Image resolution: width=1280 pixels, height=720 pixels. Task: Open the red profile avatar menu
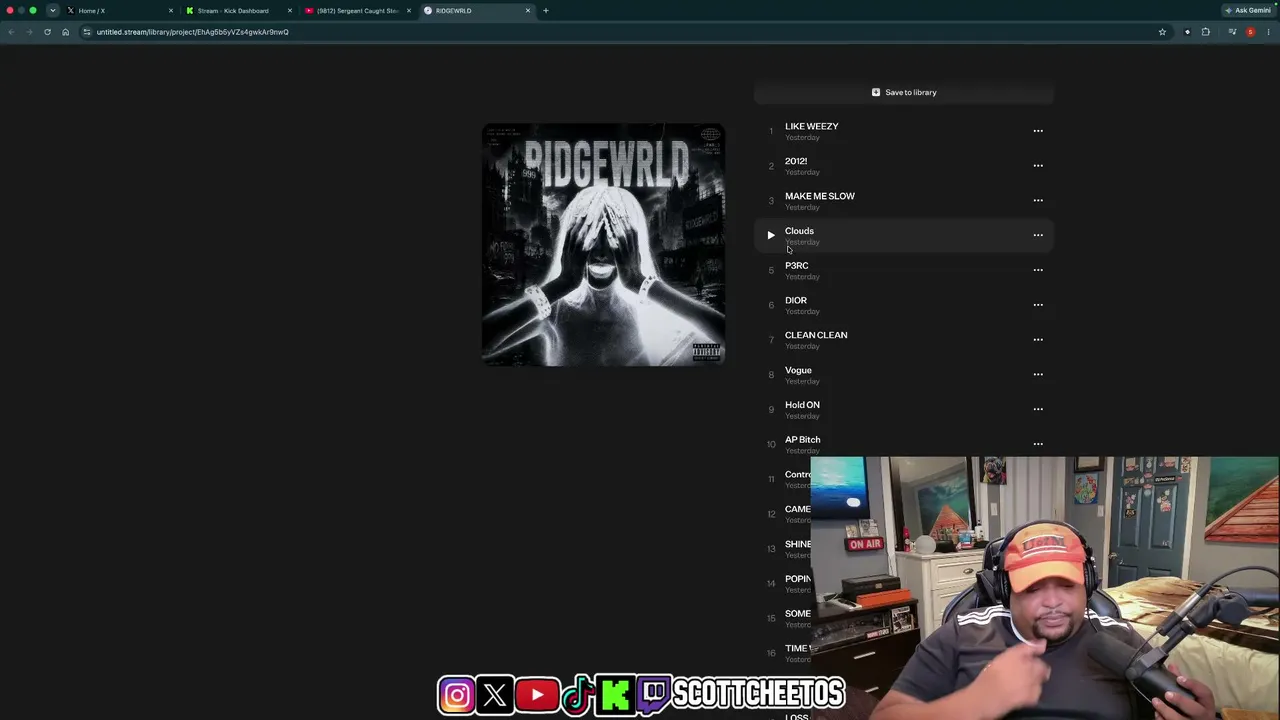point(1250,32)
